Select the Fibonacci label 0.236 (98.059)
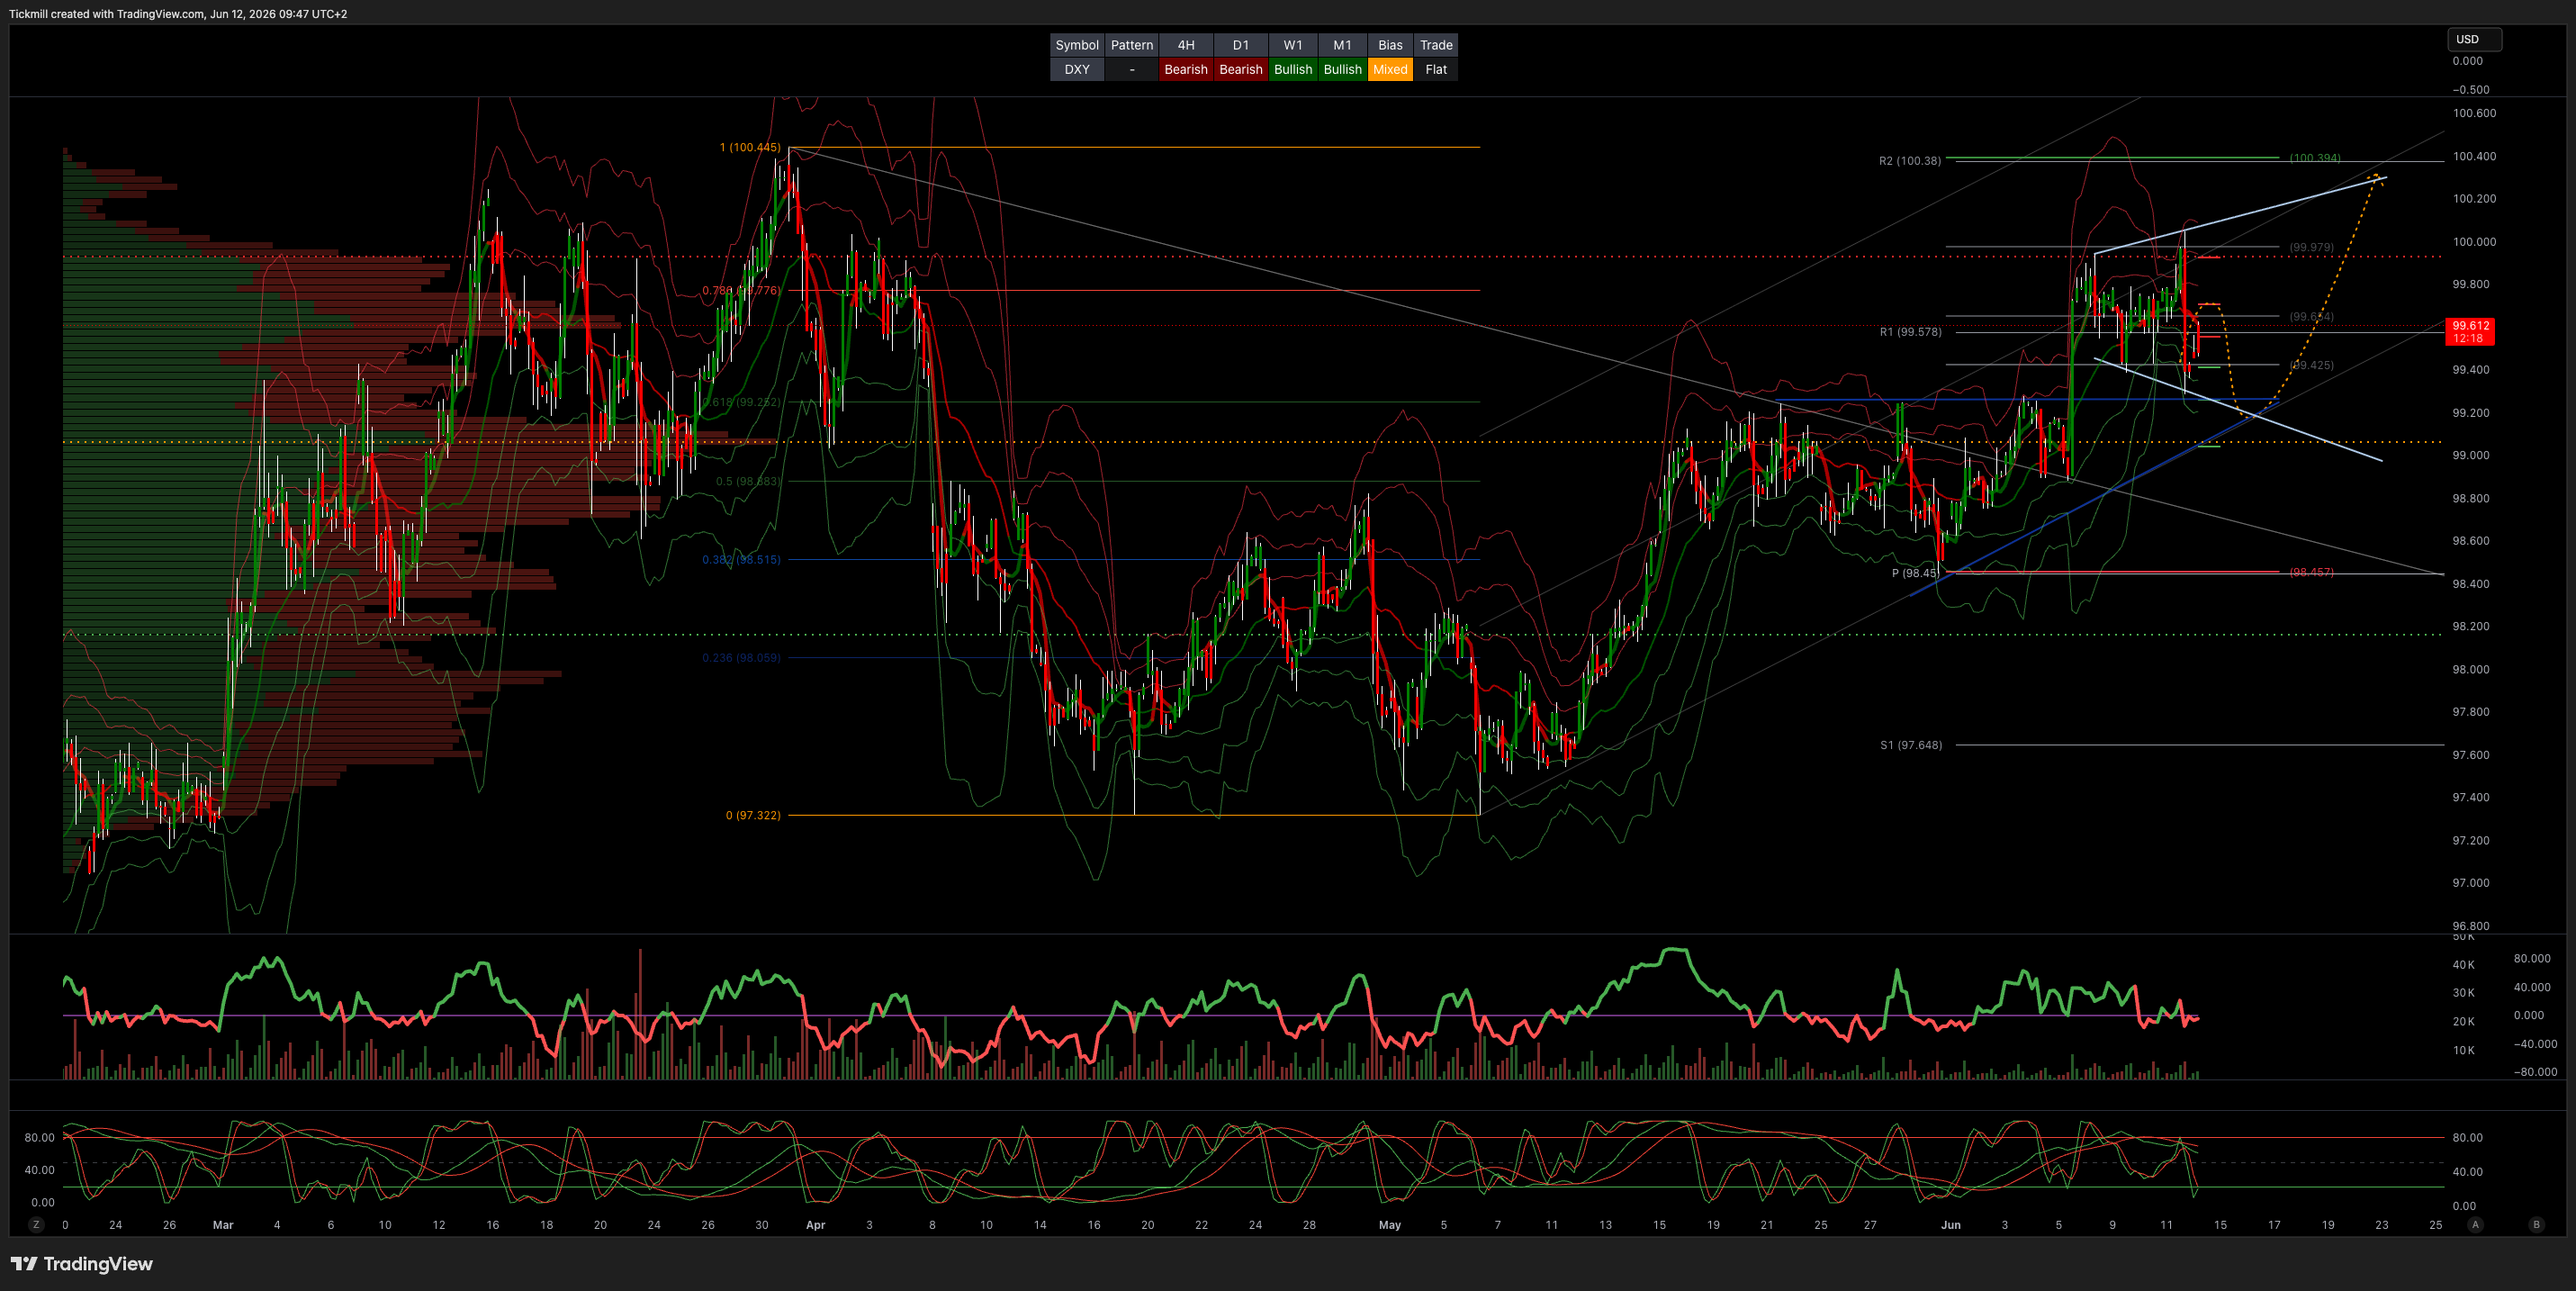 tap(741, 658)
